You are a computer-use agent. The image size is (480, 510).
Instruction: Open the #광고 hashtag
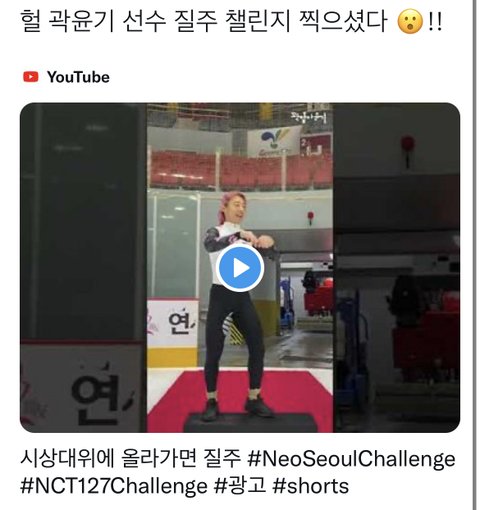[x=240, y=485]
